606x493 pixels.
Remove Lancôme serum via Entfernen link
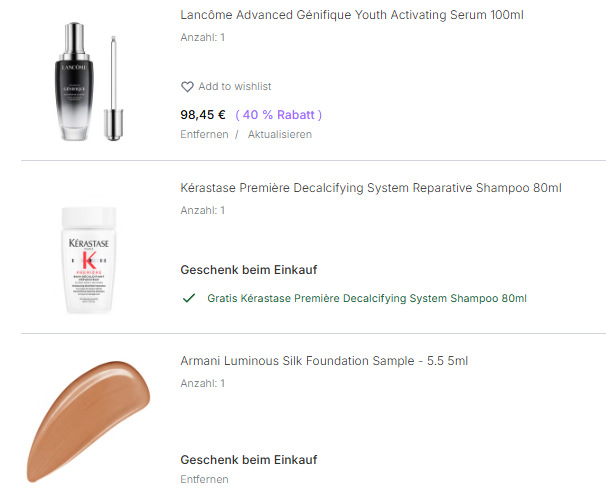tap(204, 134)
